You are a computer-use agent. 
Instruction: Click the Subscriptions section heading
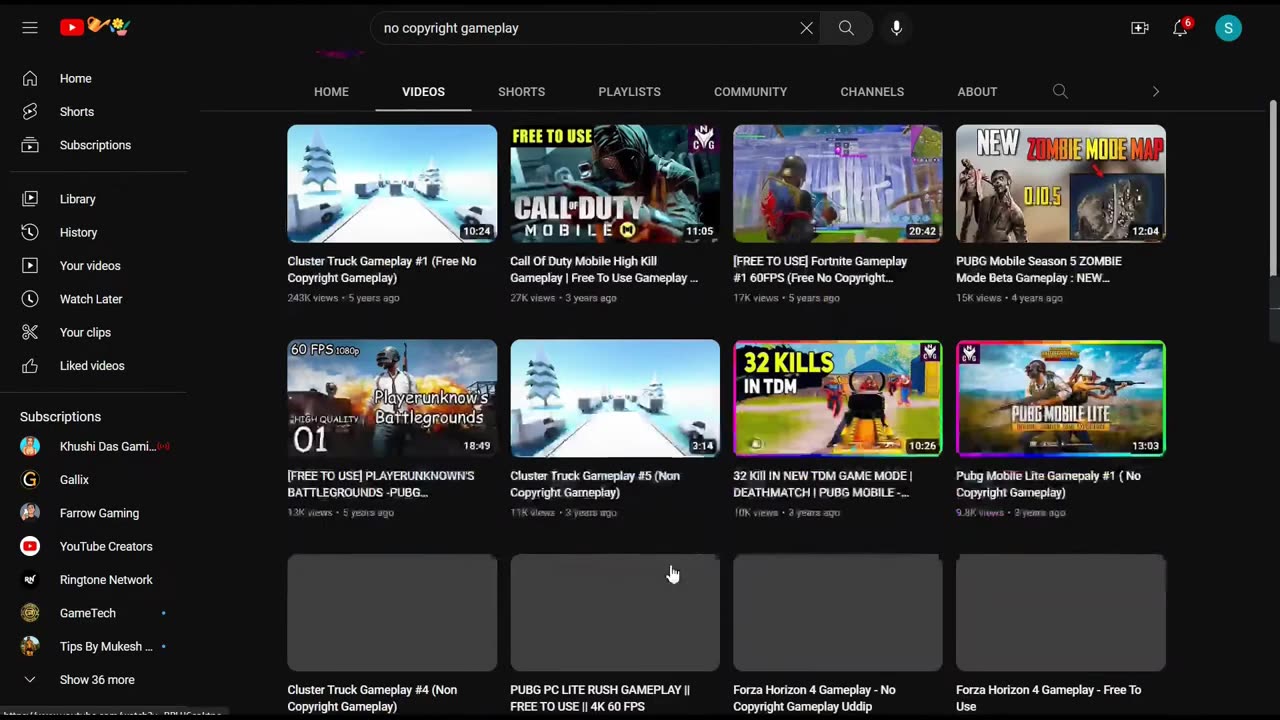coord(60,416)
